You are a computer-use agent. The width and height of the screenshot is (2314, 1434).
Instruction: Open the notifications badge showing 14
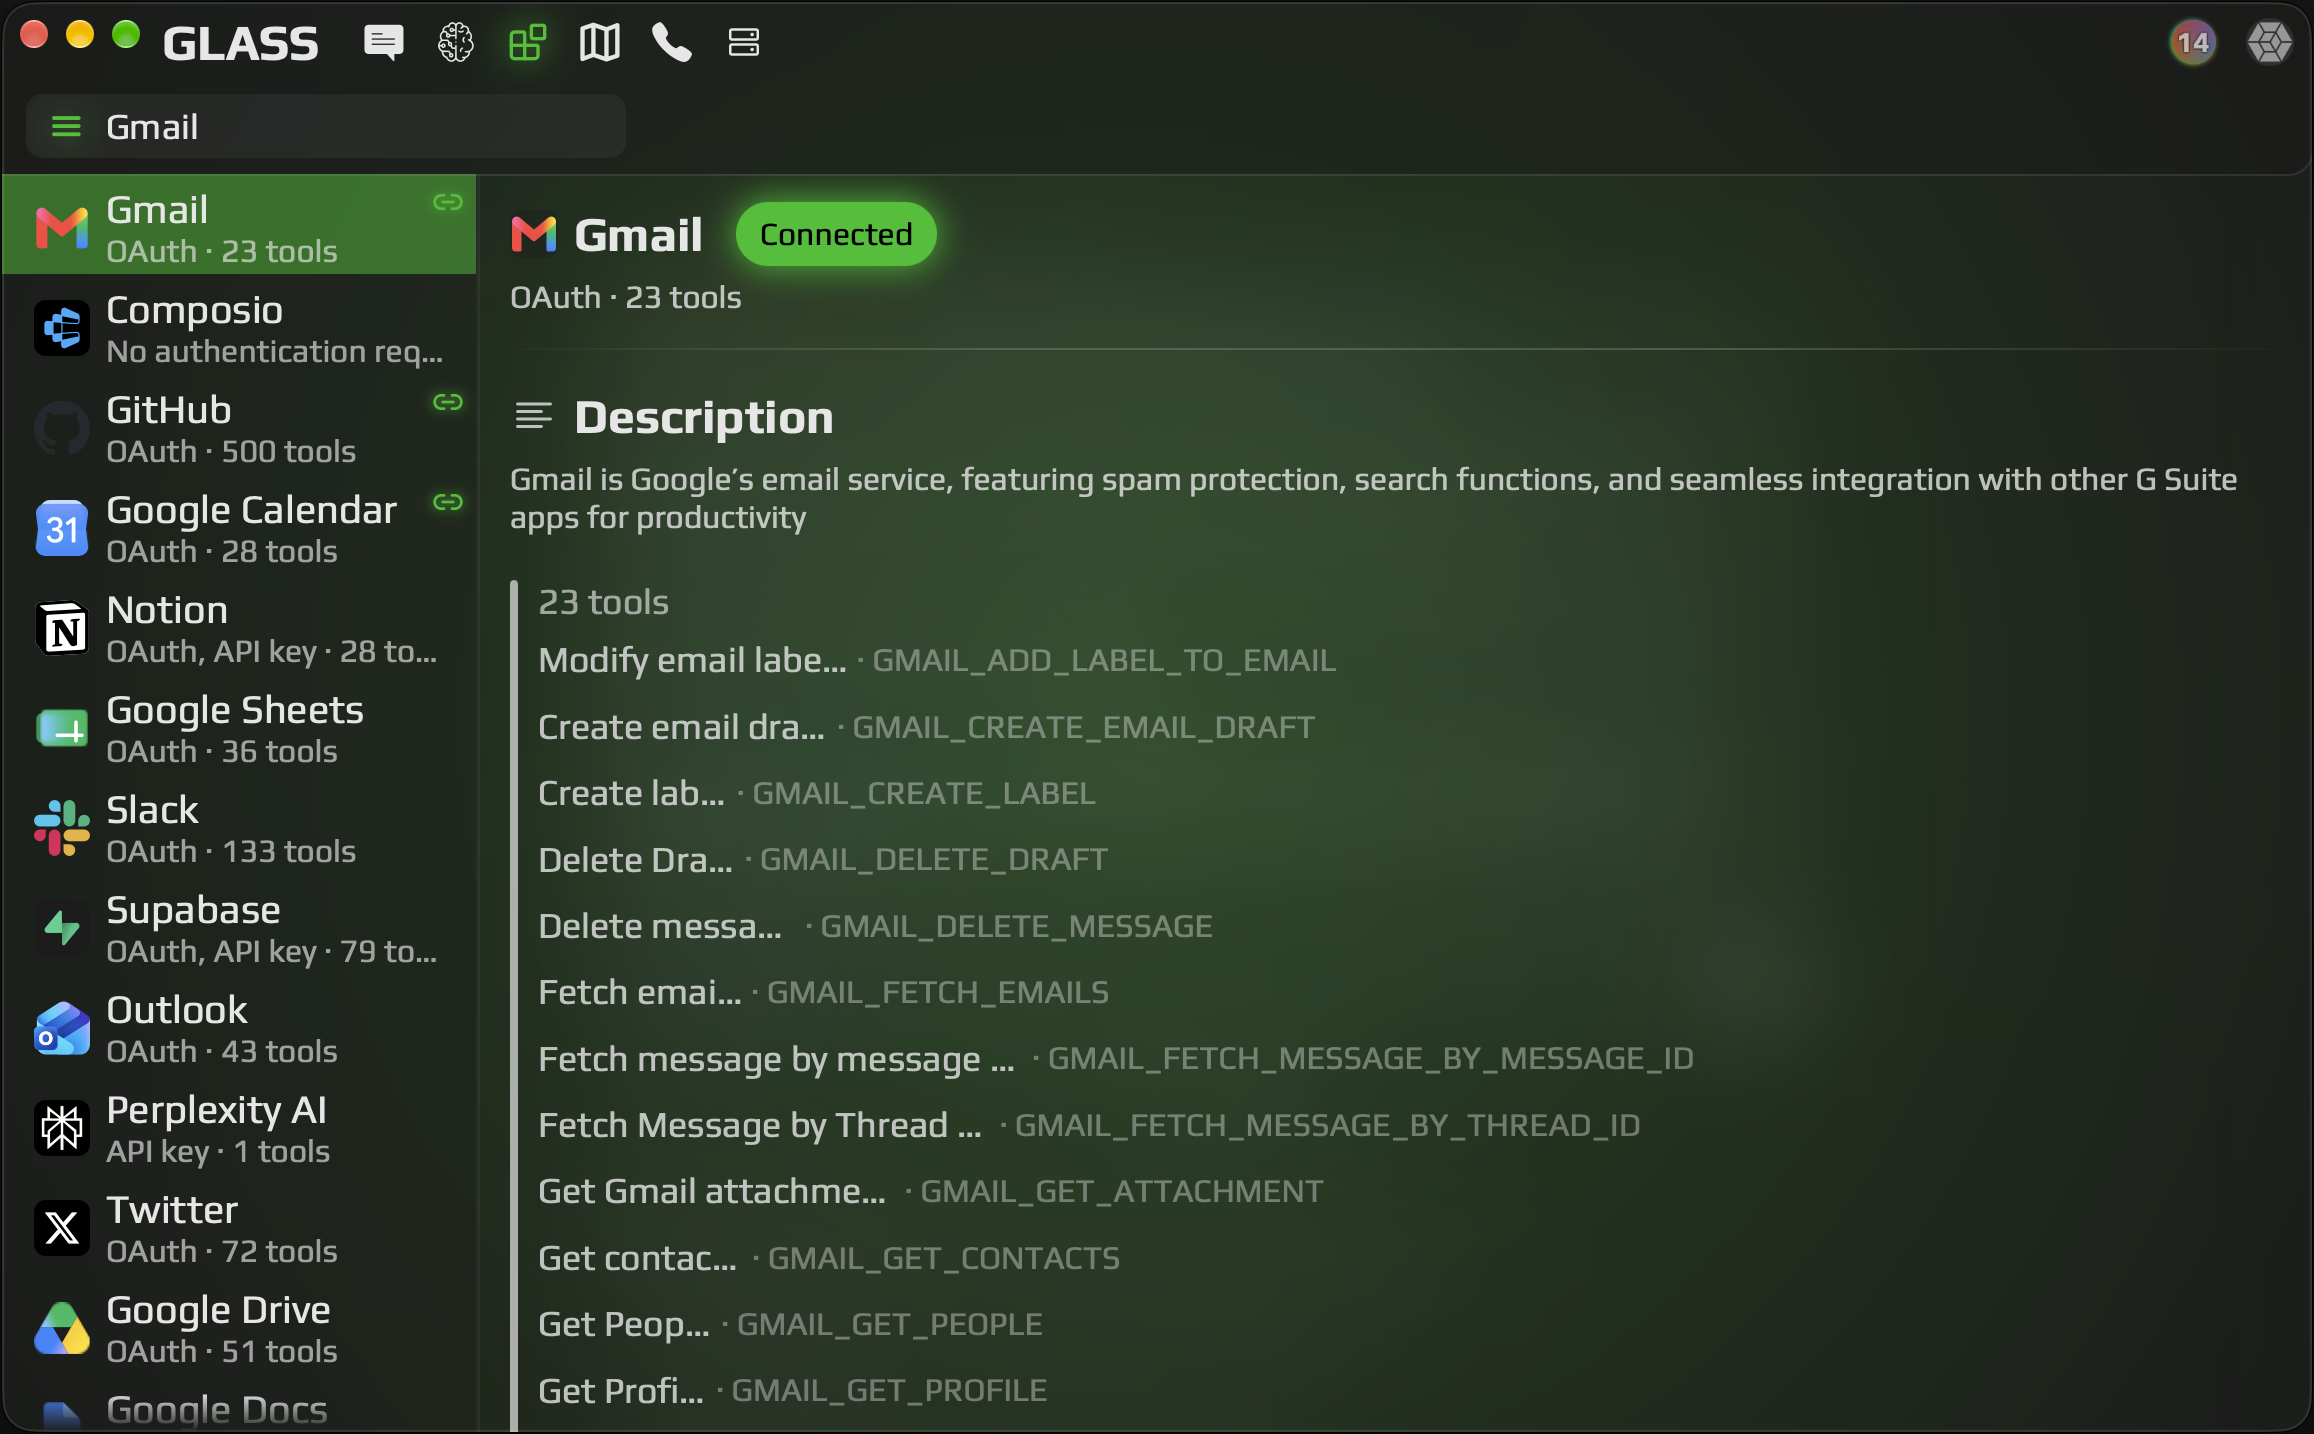pos(2193,43)
